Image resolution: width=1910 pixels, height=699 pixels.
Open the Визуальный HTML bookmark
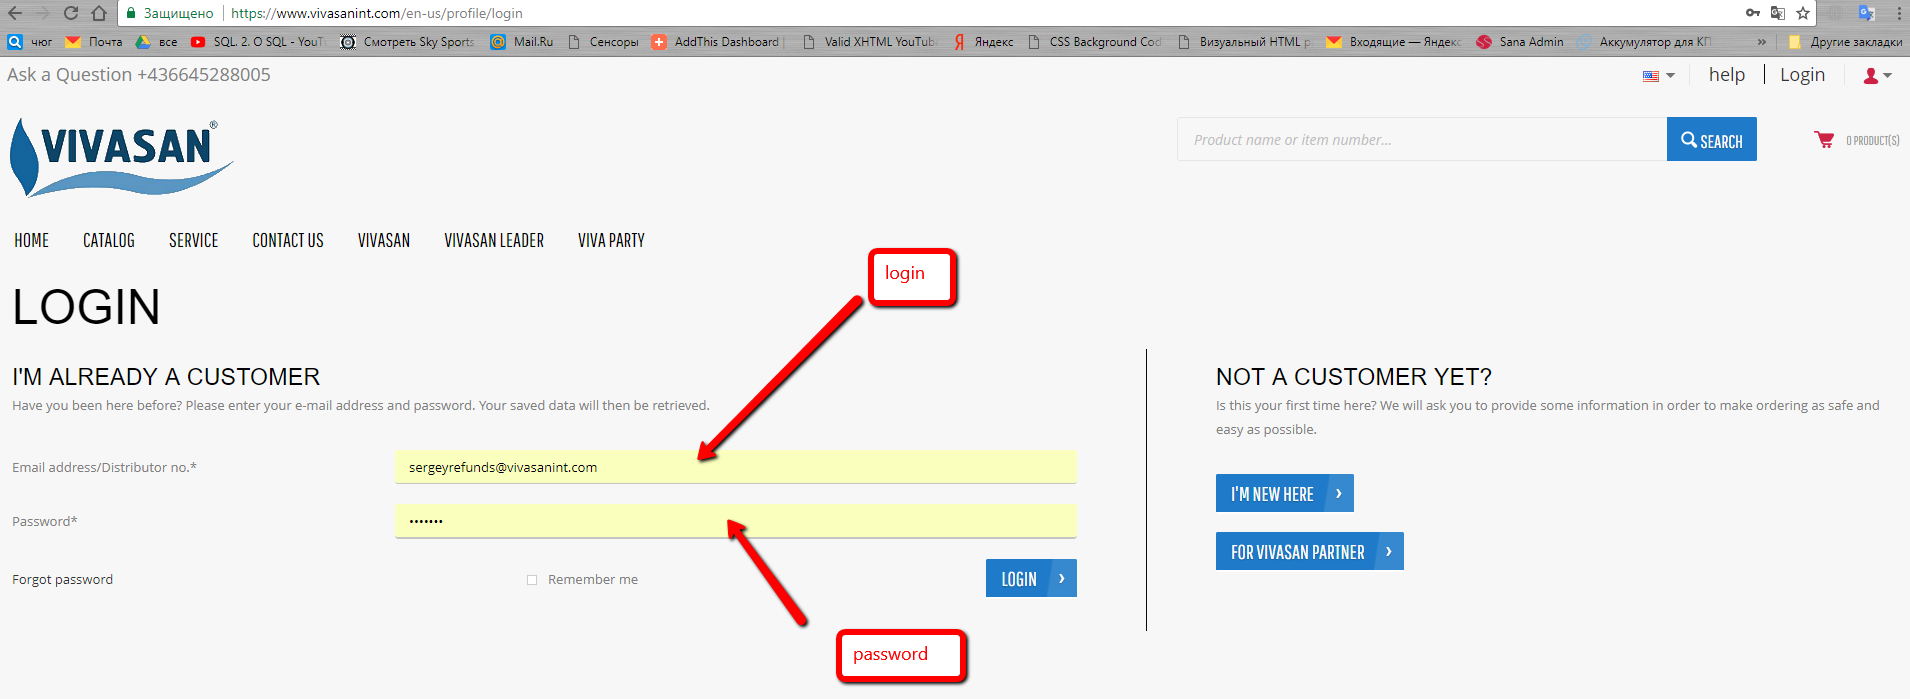pos(1245,42)
